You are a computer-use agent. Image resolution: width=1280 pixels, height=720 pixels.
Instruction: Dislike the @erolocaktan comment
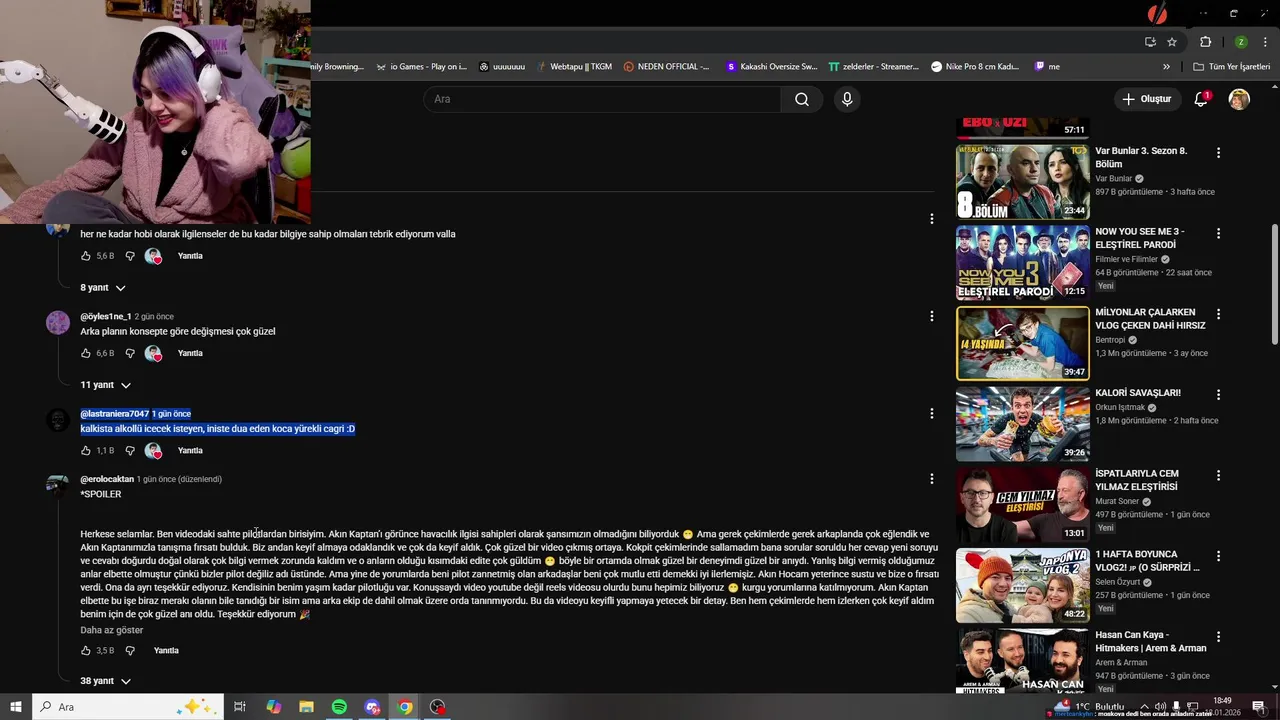click(x=130, y=650)
